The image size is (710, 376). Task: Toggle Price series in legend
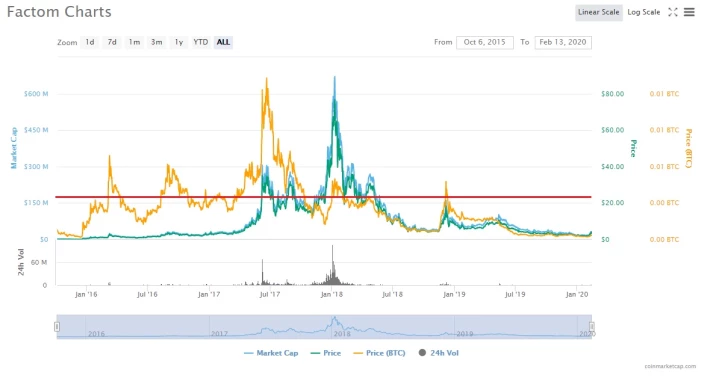click(x=326, y=353)
